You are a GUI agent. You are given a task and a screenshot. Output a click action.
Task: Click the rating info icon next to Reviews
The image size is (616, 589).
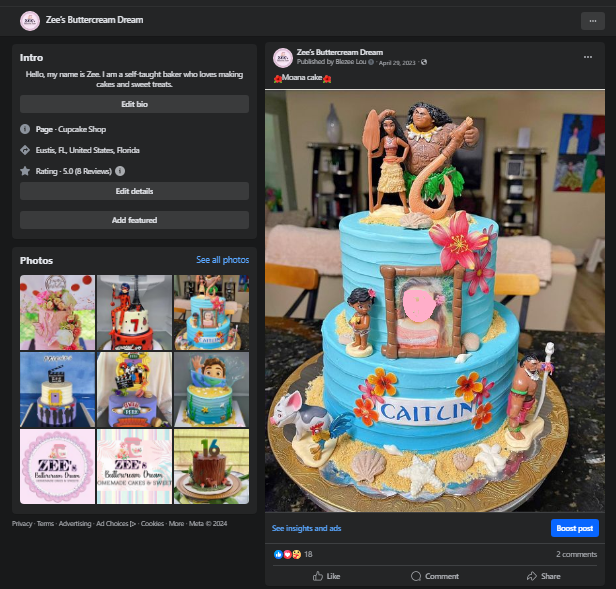120,171
